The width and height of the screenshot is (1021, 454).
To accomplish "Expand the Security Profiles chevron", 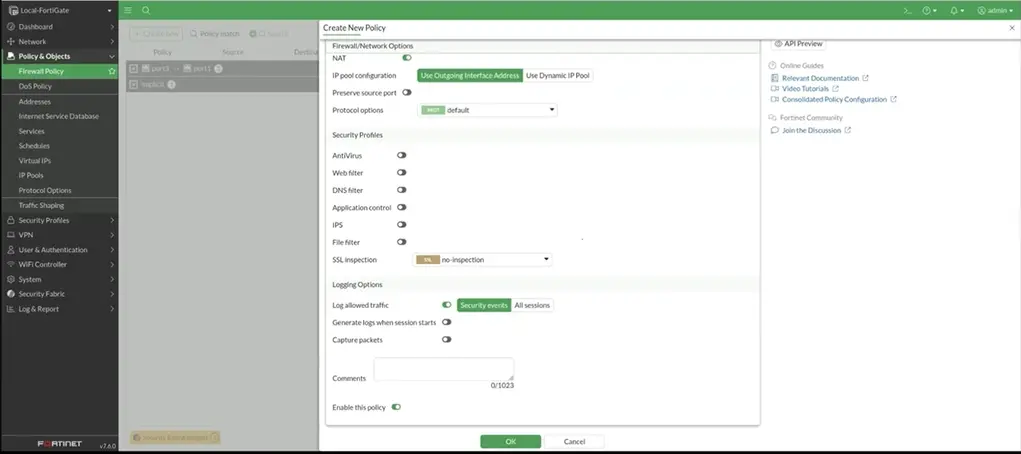I will point(112,220).
